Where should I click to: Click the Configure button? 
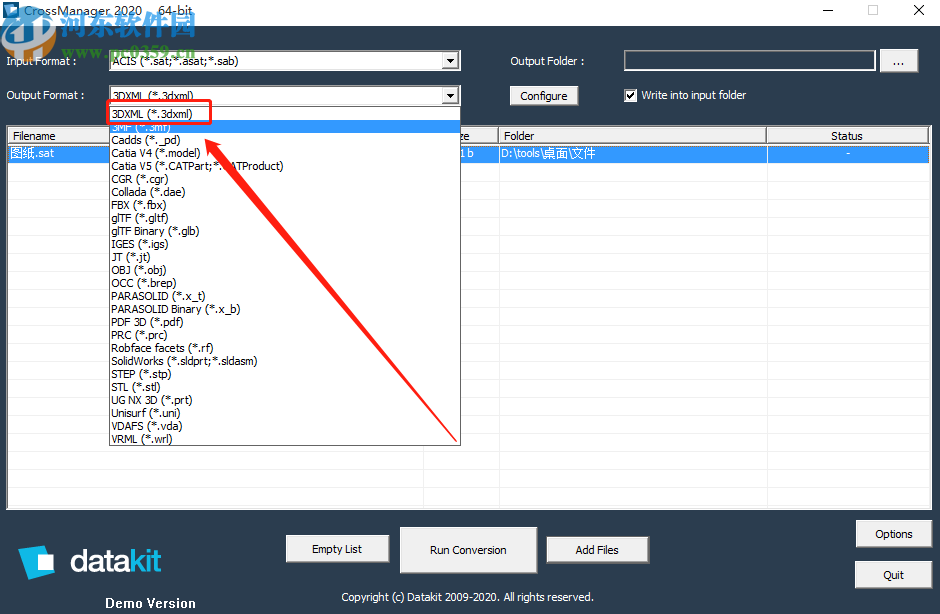[x=543, y=95]
